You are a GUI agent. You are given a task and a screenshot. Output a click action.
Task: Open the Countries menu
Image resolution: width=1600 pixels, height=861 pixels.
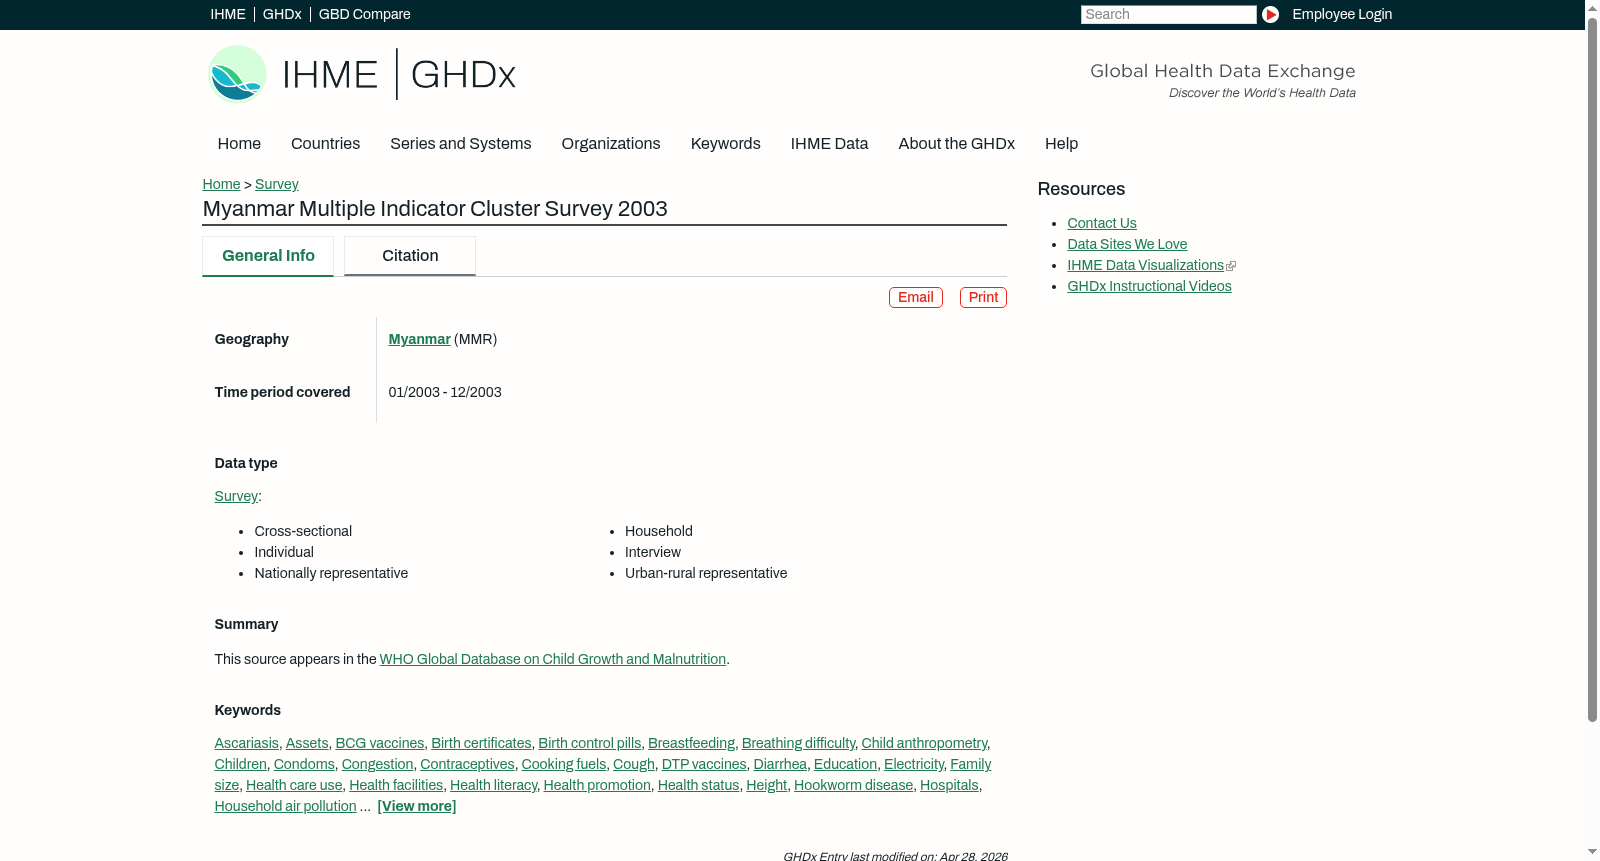pyautogui.click(x=325, y=144)
